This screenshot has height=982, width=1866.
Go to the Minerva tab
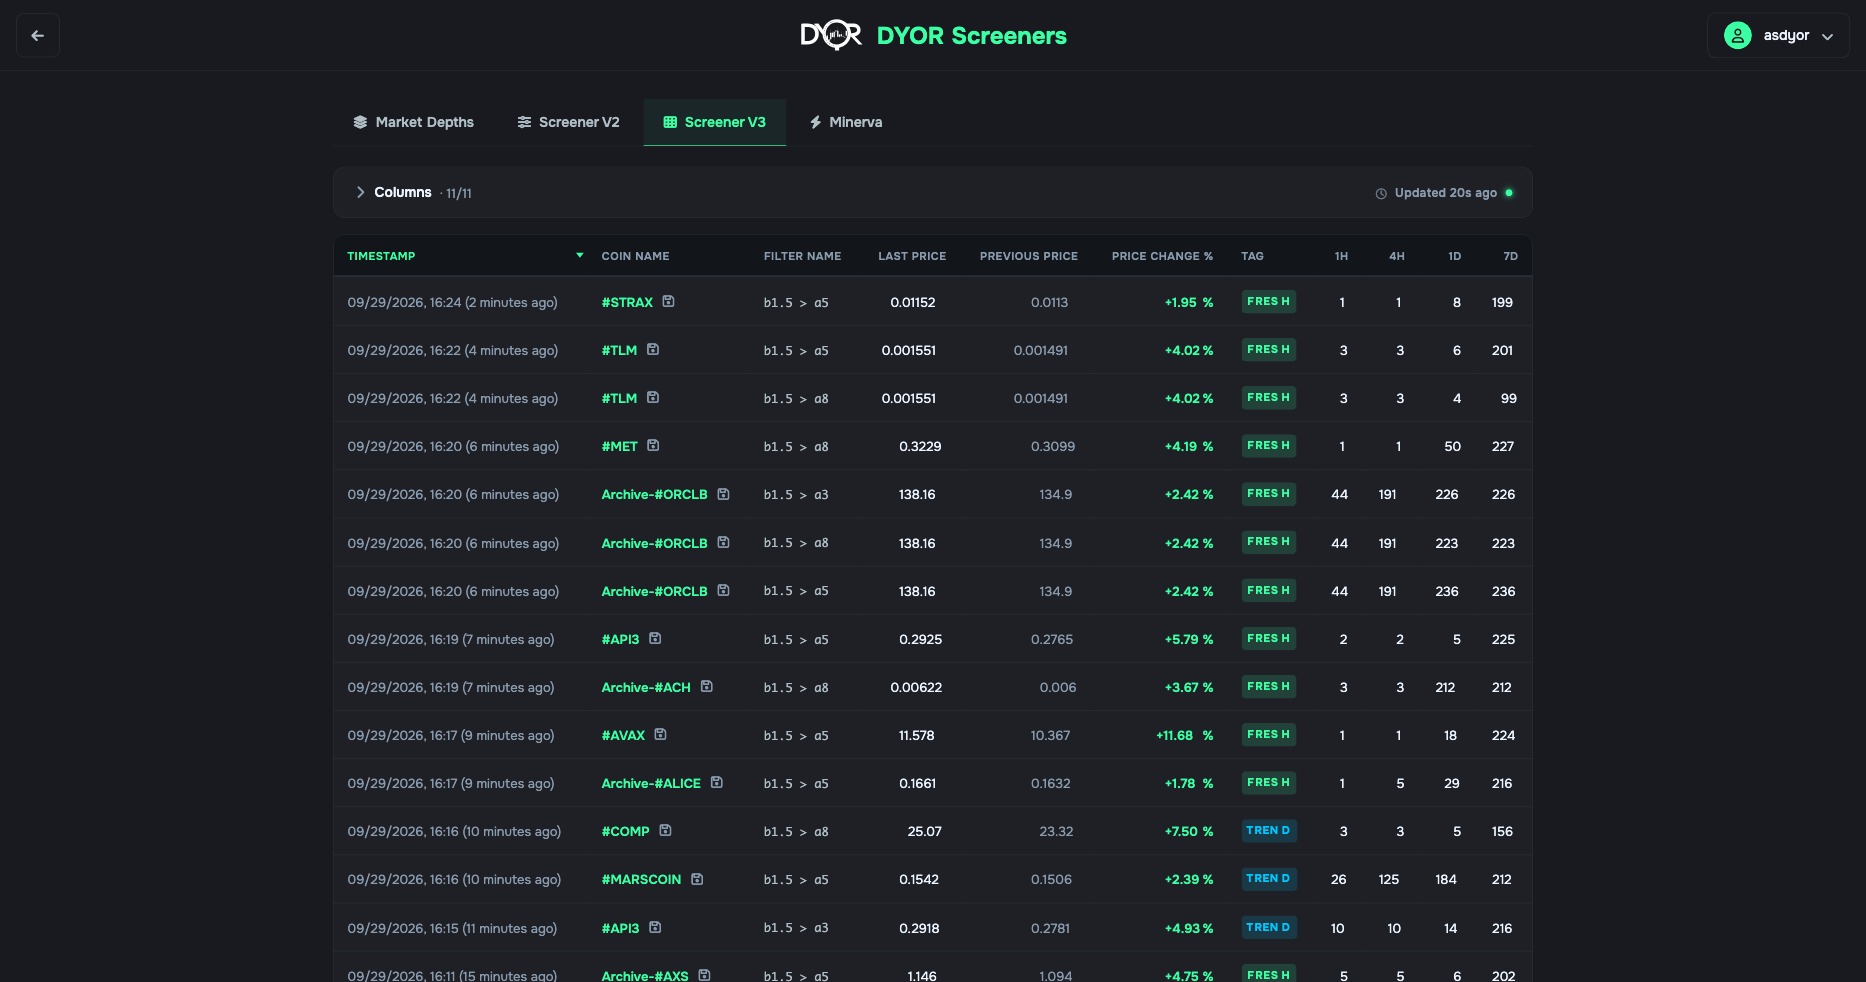point(846,122)
